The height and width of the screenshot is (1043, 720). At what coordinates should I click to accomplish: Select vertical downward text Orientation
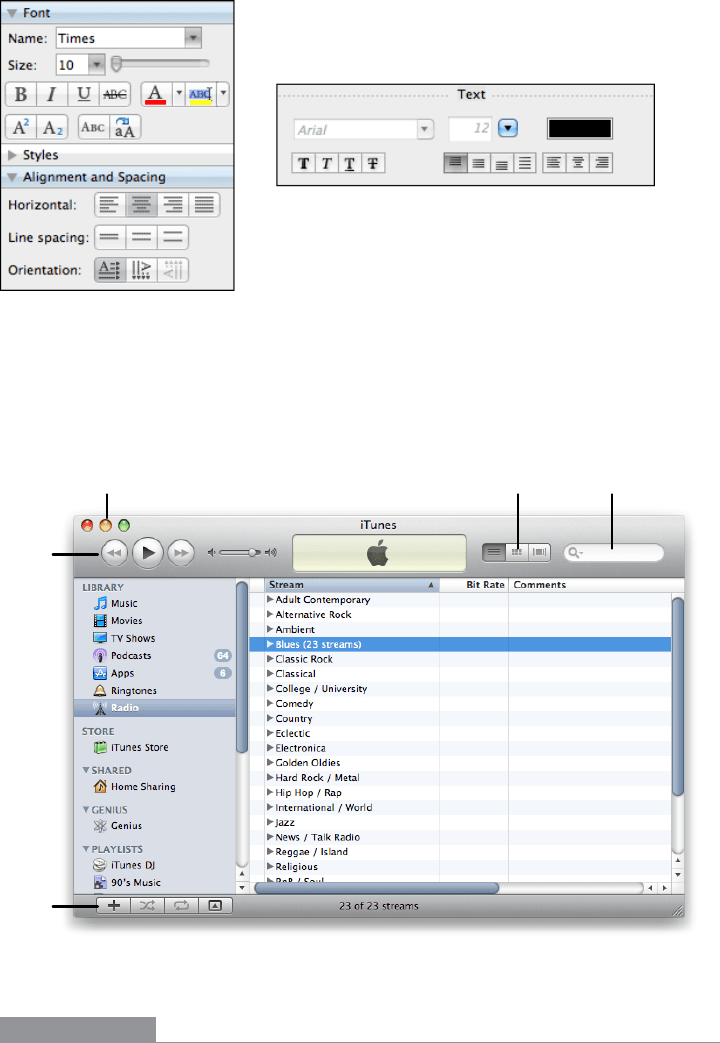click(141, 270)
